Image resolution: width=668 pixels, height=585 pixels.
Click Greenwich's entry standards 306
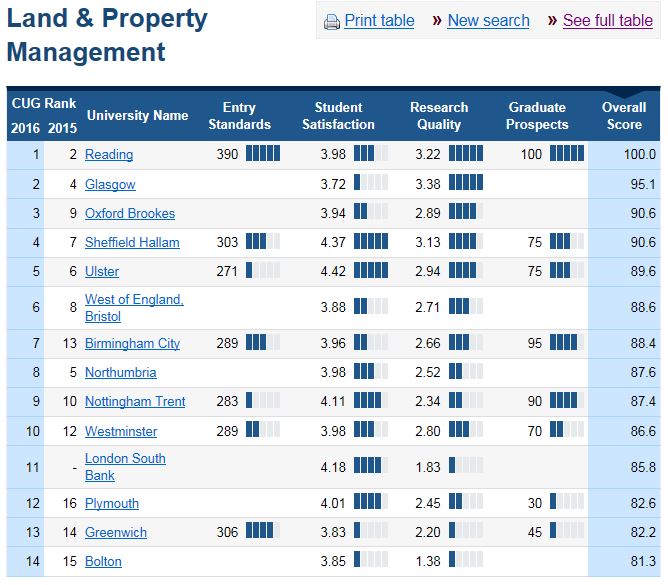coord(227,532)
